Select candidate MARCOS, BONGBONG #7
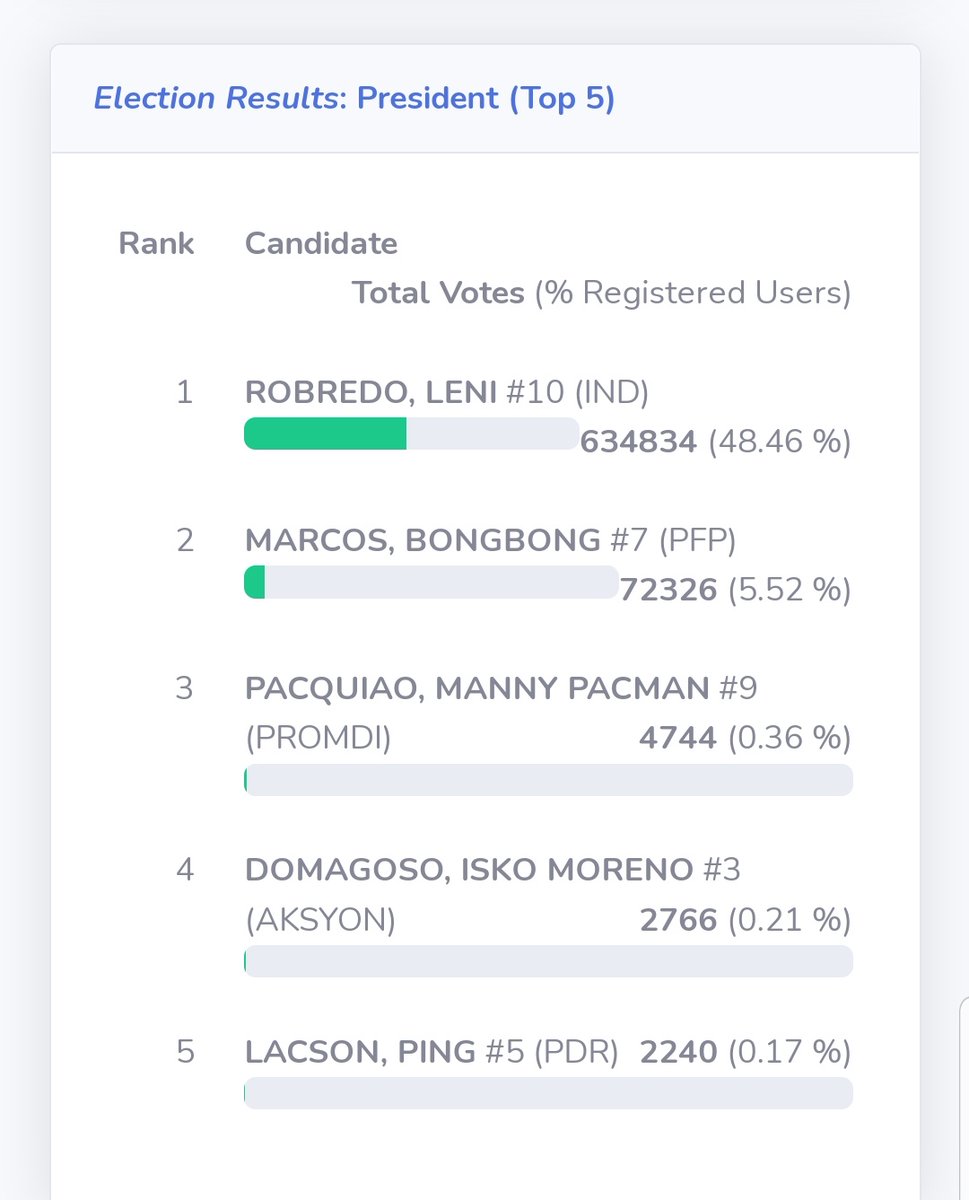 (x=490, y=541)
